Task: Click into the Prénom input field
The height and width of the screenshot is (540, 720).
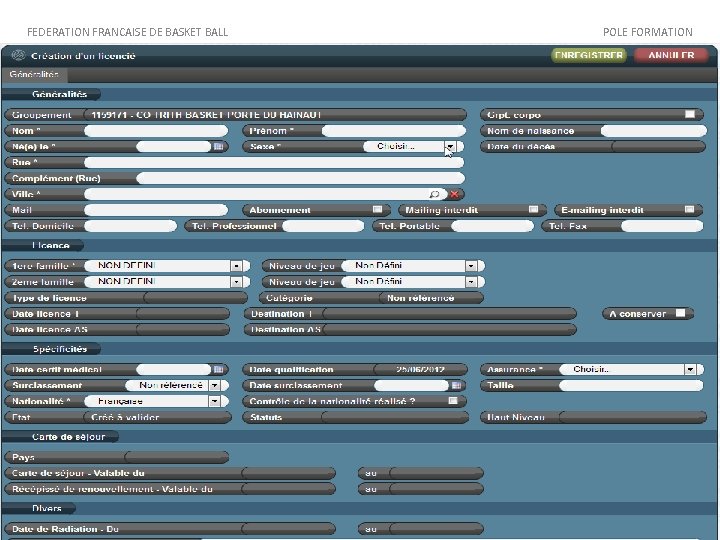Action: coord(394,131)
